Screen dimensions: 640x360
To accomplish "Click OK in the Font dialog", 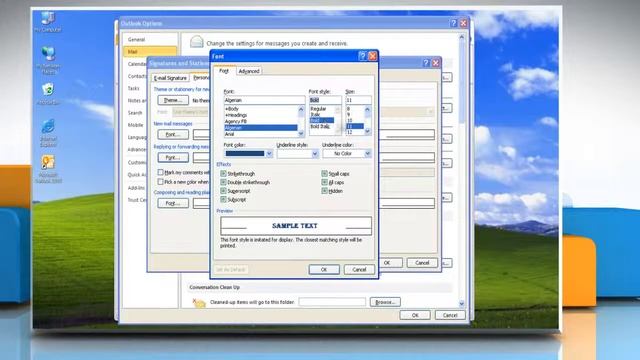I will coord(324,269).
